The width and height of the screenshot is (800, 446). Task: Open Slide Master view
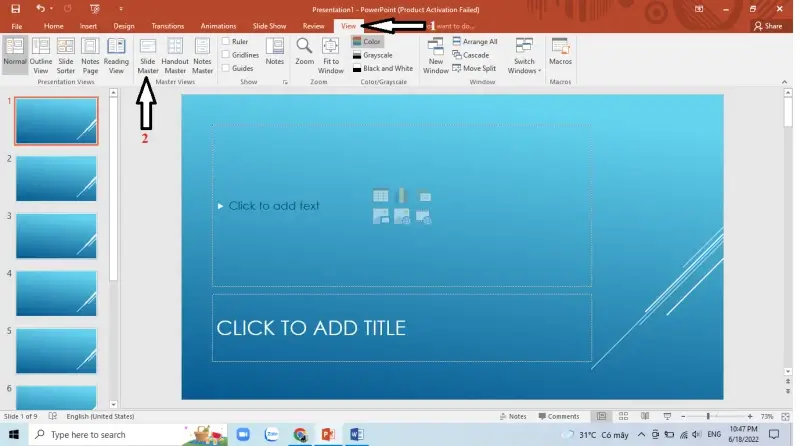tap(148, 55)
